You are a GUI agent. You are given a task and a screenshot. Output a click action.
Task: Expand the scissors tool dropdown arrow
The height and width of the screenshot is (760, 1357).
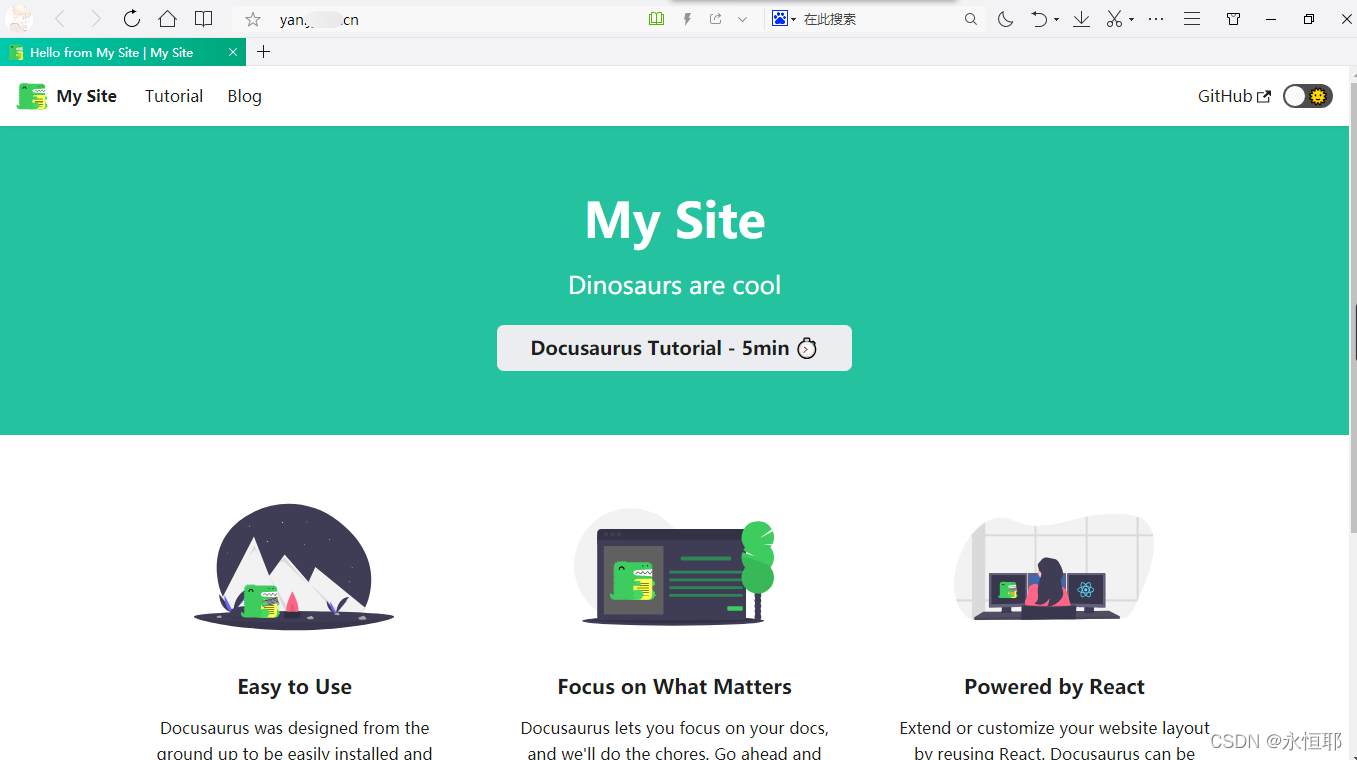[1131, 20]
